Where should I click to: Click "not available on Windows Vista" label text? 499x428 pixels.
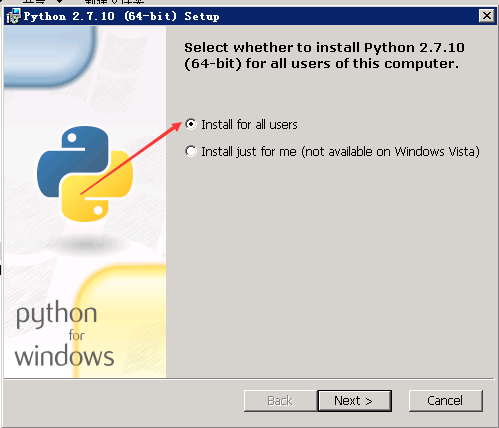(391, 152)
